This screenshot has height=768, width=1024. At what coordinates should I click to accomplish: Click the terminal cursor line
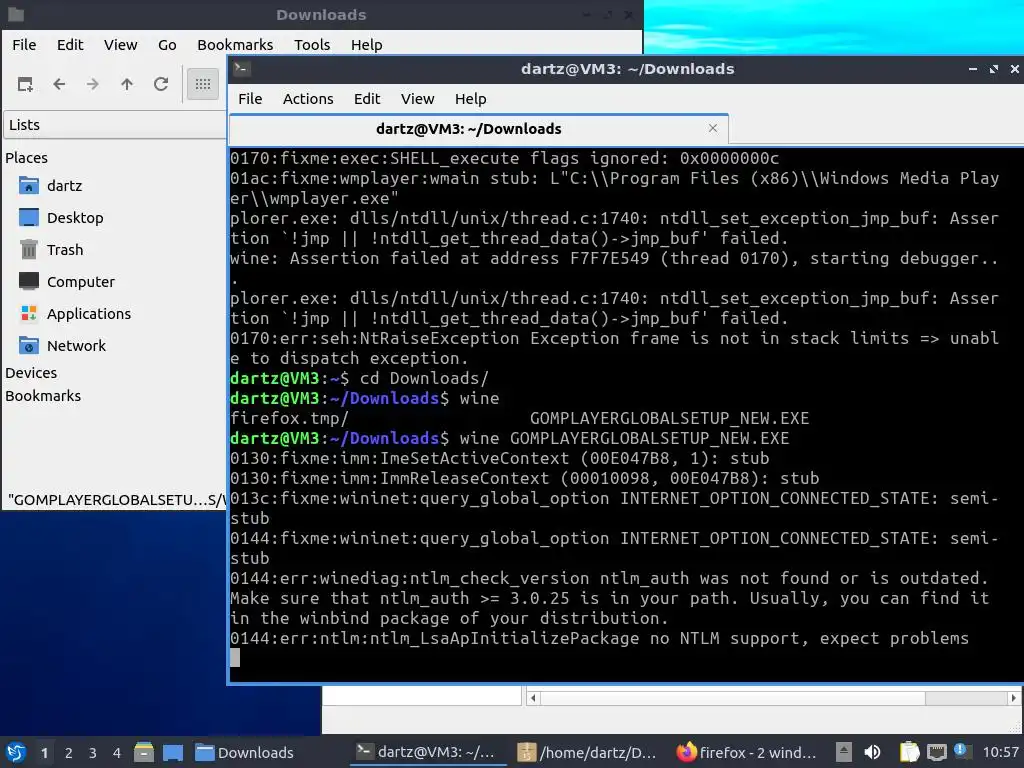point(235,658)
